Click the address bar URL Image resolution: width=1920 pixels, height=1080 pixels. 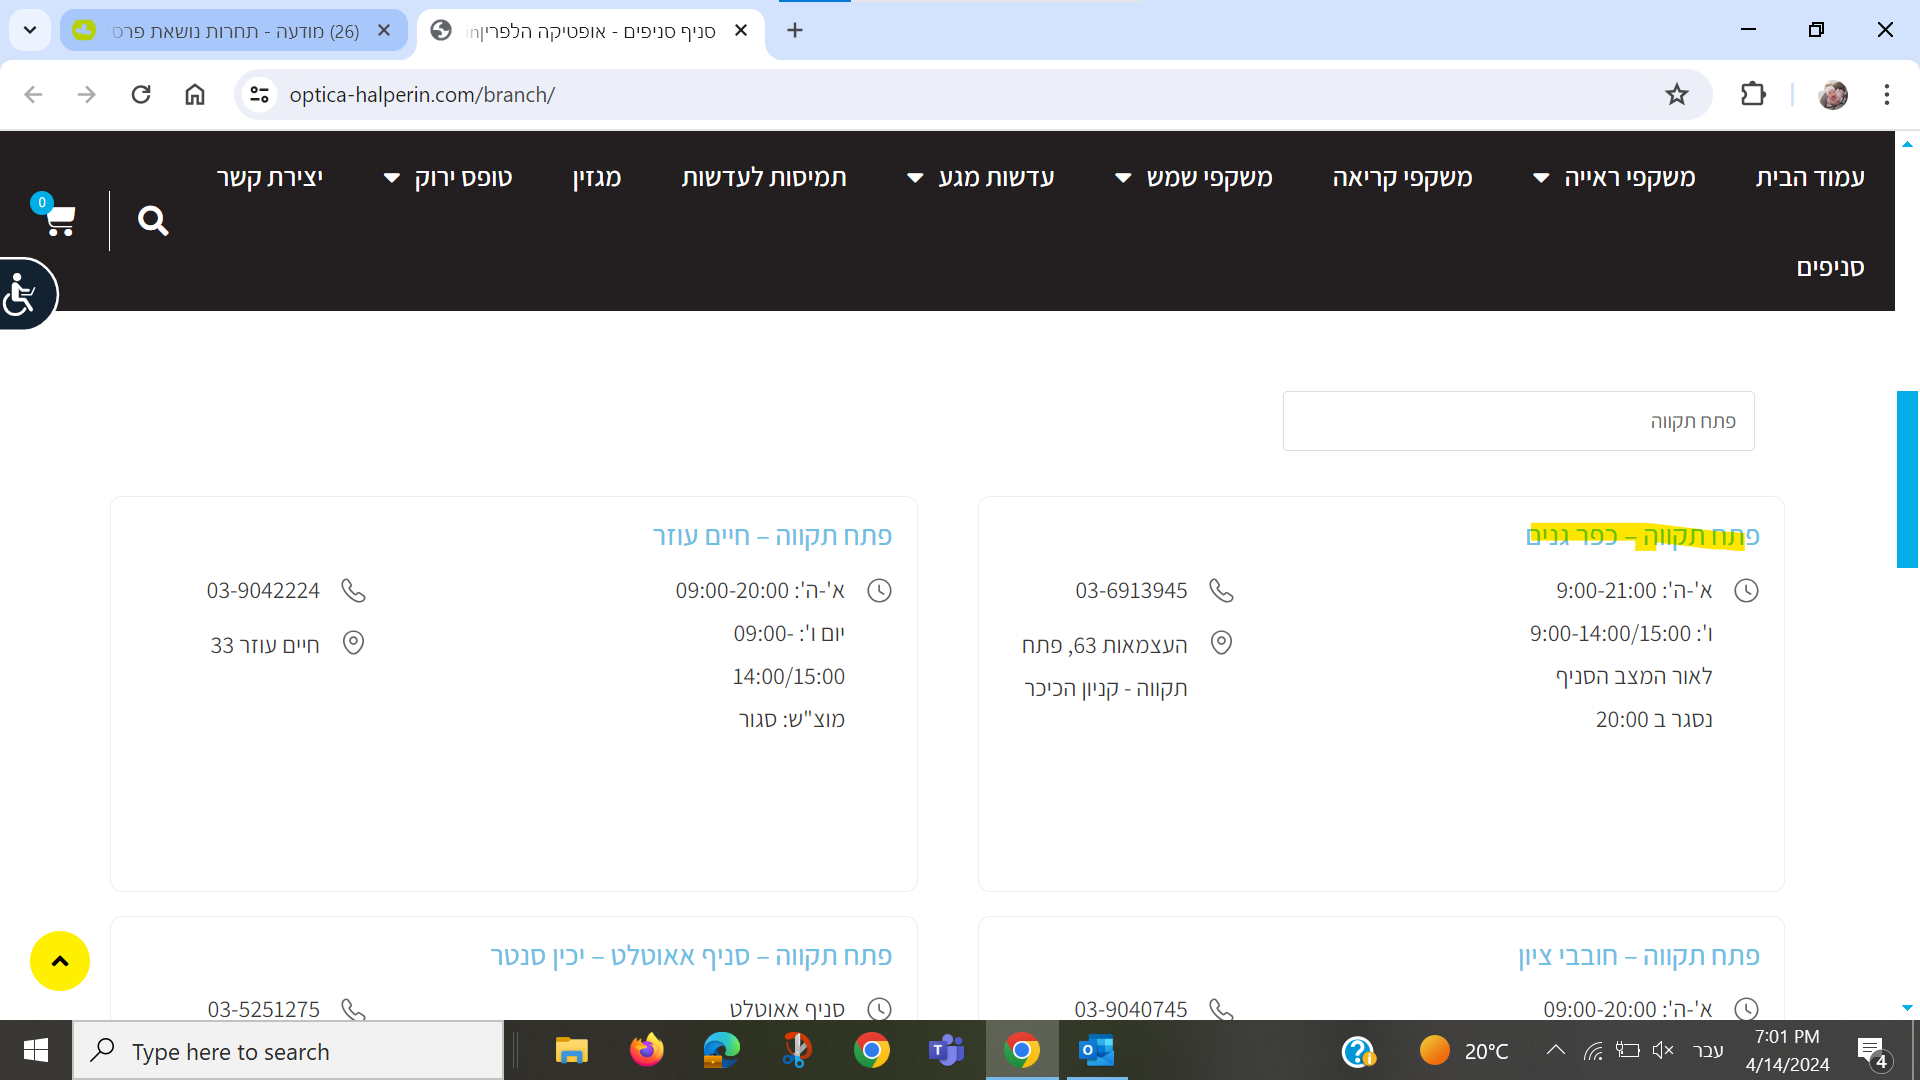pyautogui.click(x=422, y=94)
